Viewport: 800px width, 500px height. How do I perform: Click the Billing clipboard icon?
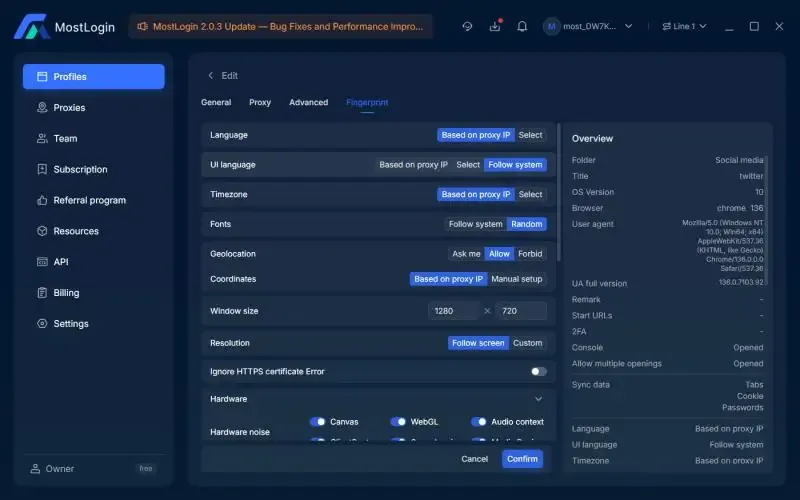pos(42,292)
